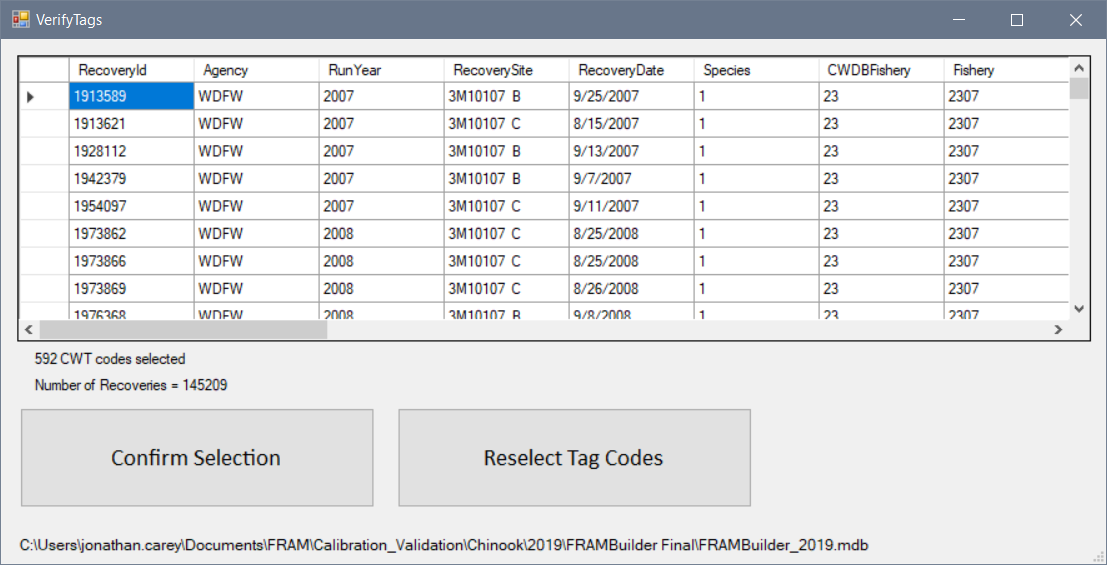The image size is (1107, 565).
Task: Click RecoveryDate cell 8/15/2007
Action: point(631,124)
